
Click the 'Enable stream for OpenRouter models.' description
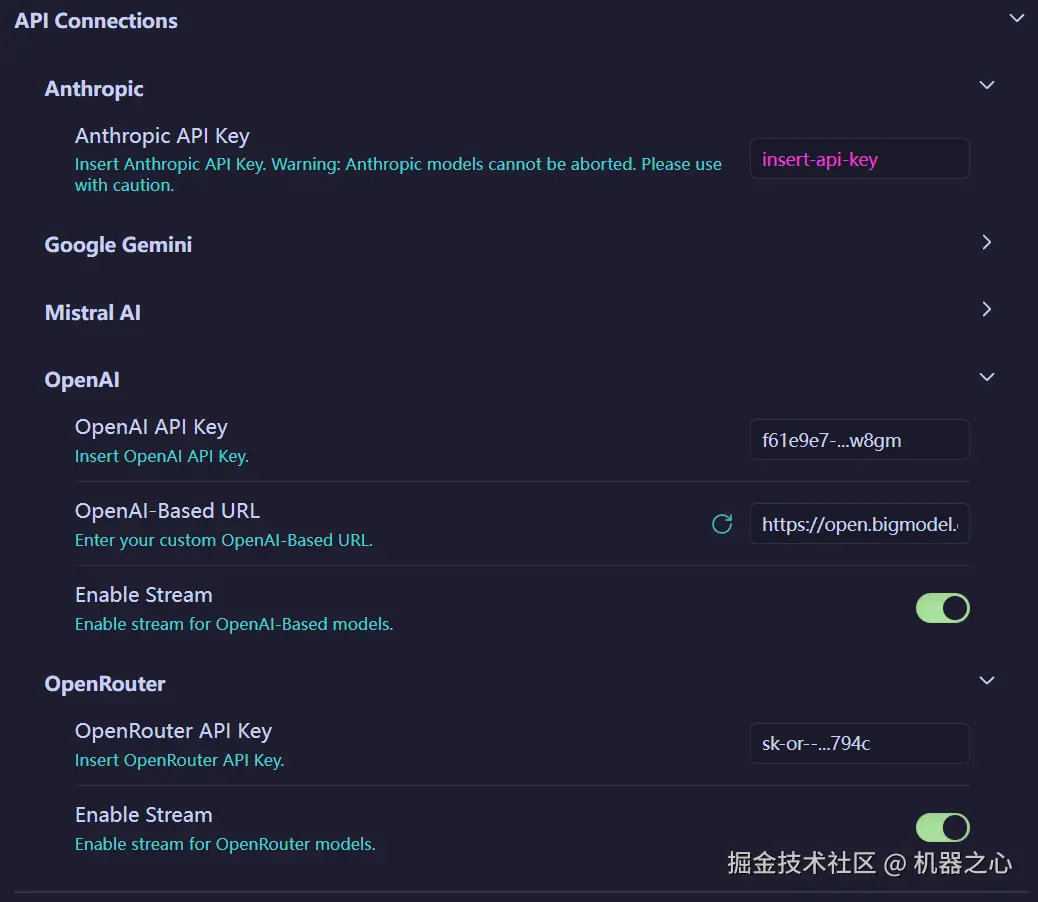pos(225,844)
